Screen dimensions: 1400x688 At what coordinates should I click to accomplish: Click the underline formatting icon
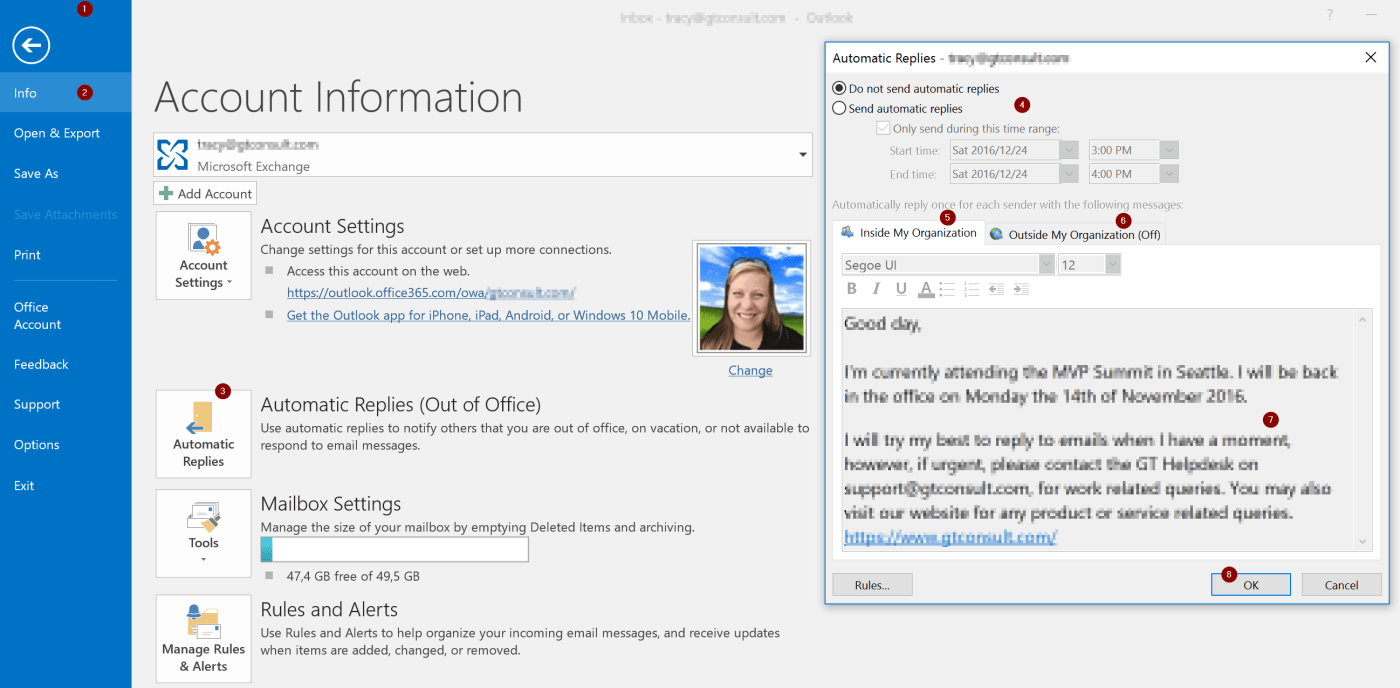pos(901,289)
